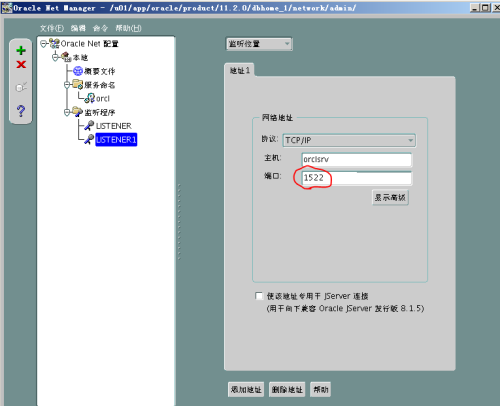Open the 文件(F) menu
Viewport: 500px width, 406px height.
[52, 28]
